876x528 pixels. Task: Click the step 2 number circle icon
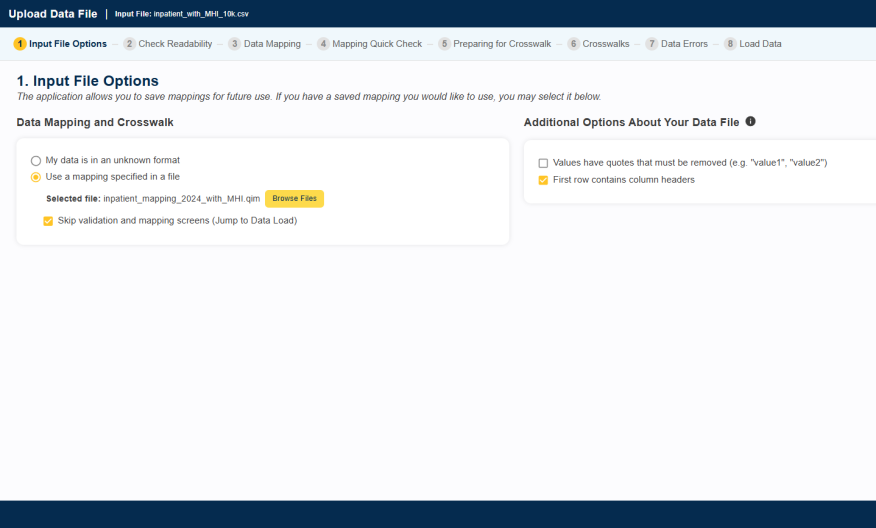pyautogui.click(x=129, y=44)
